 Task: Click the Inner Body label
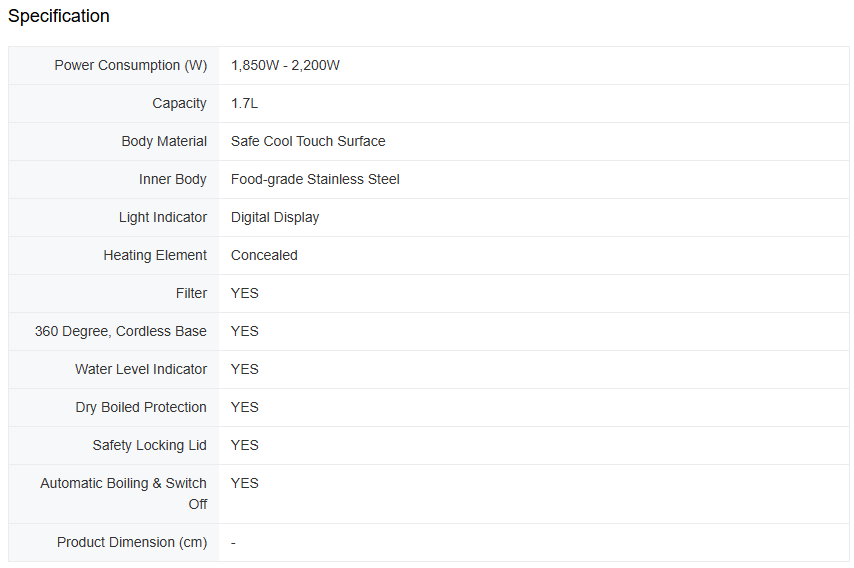point(173,179)
